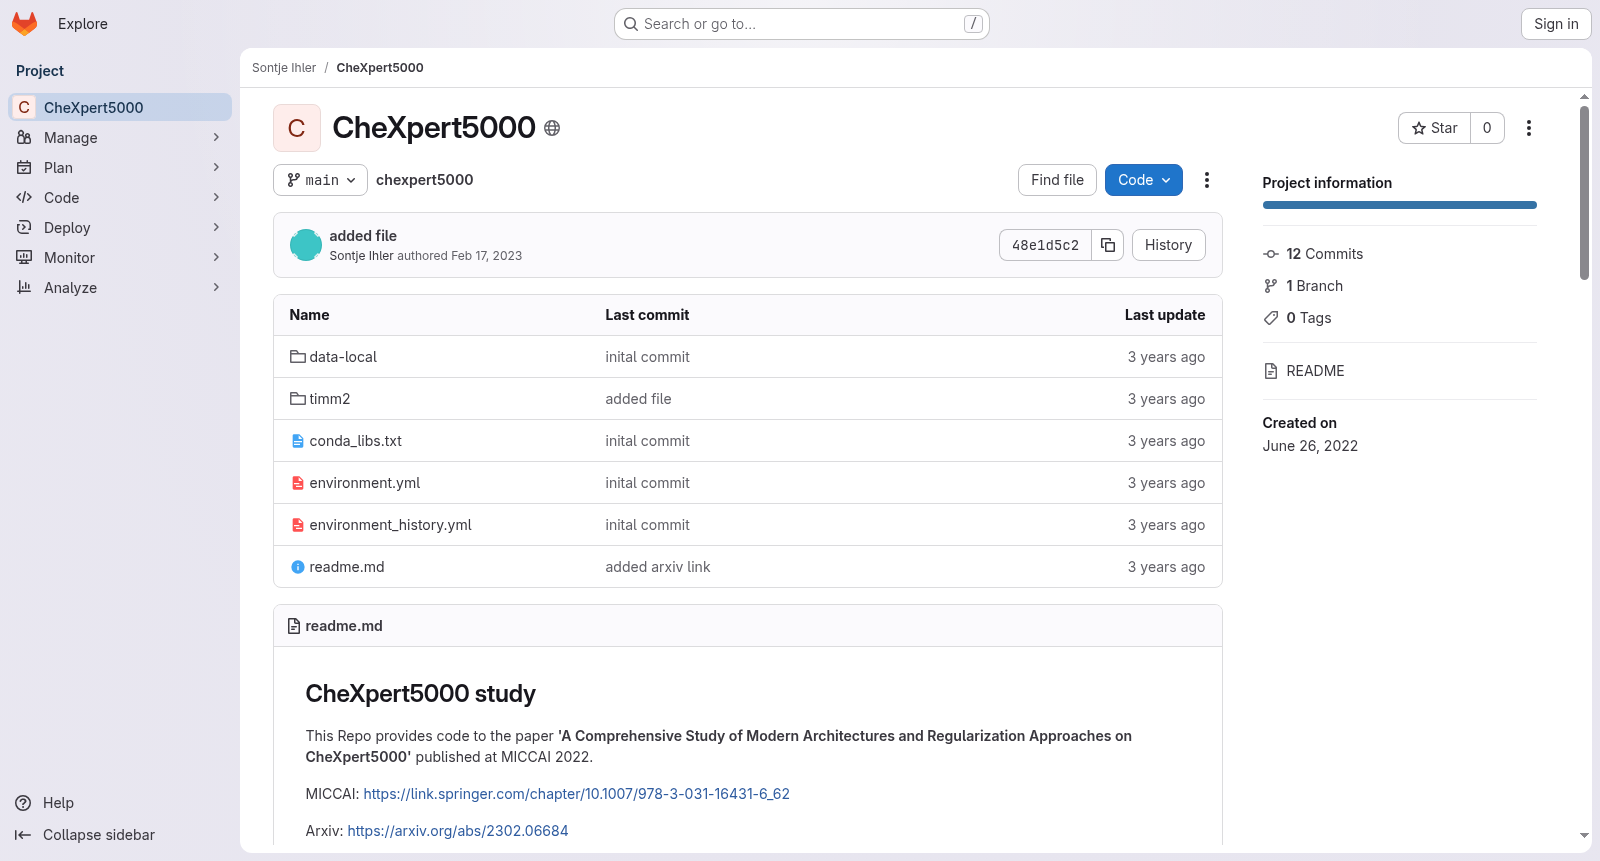The height and width of the screenshot is (861, 1600).
Task: Click the readme.md header file name
Action: coord(344,626)
